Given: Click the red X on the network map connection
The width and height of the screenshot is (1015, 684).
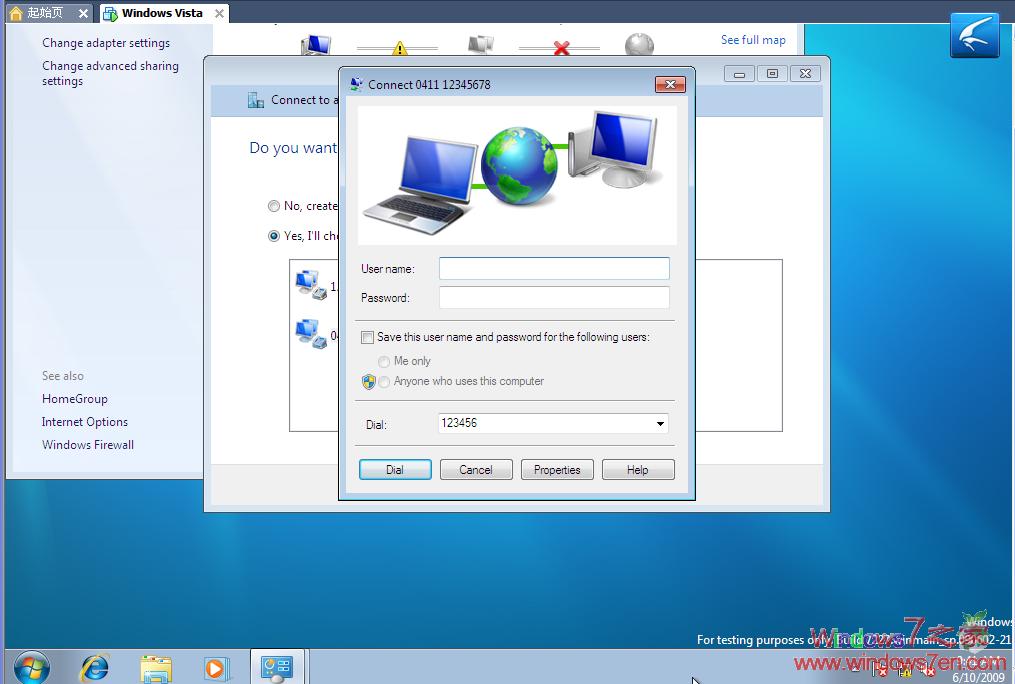Looking at the screenshot, I should (559, 48).
